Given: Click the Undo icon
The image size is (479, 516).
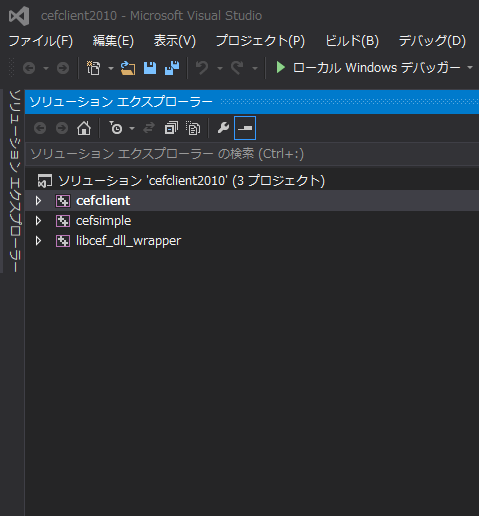Looking at the screenshot, I should pyautogui.click(x=202, y=68).
